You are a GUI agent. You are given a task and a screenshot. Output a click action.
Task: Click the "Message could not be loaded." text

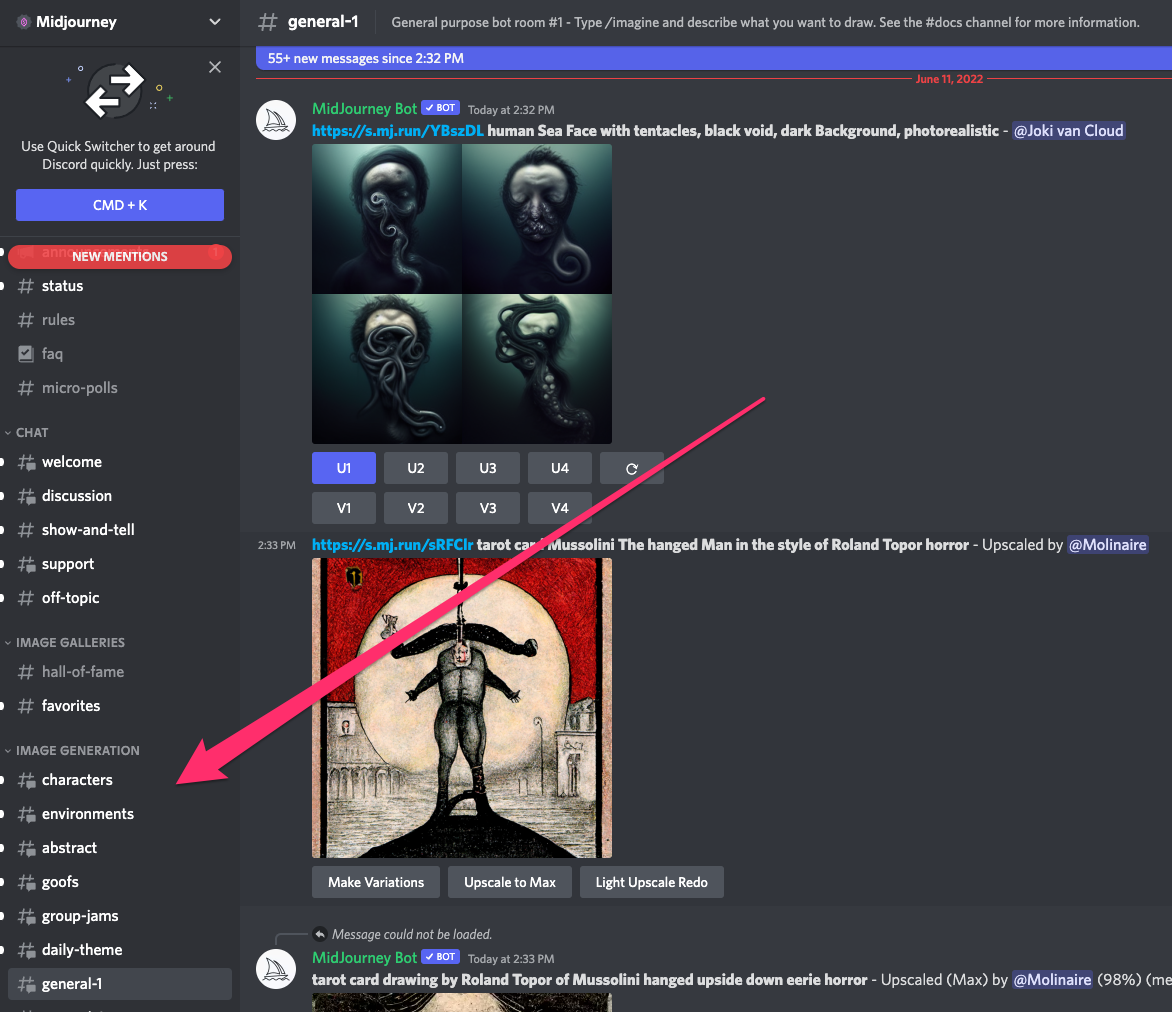(x=412, y=934)
